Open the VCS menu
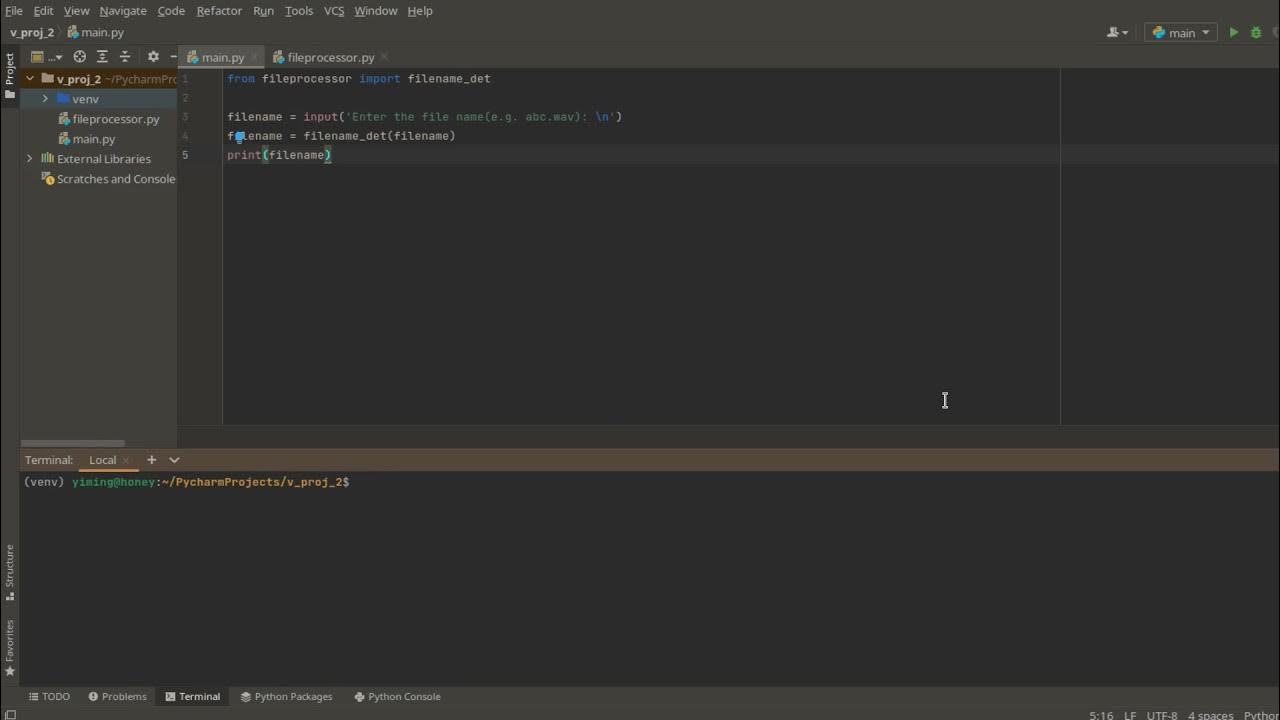Viewport: 1280px width, 720px height. tap(334, 11)
